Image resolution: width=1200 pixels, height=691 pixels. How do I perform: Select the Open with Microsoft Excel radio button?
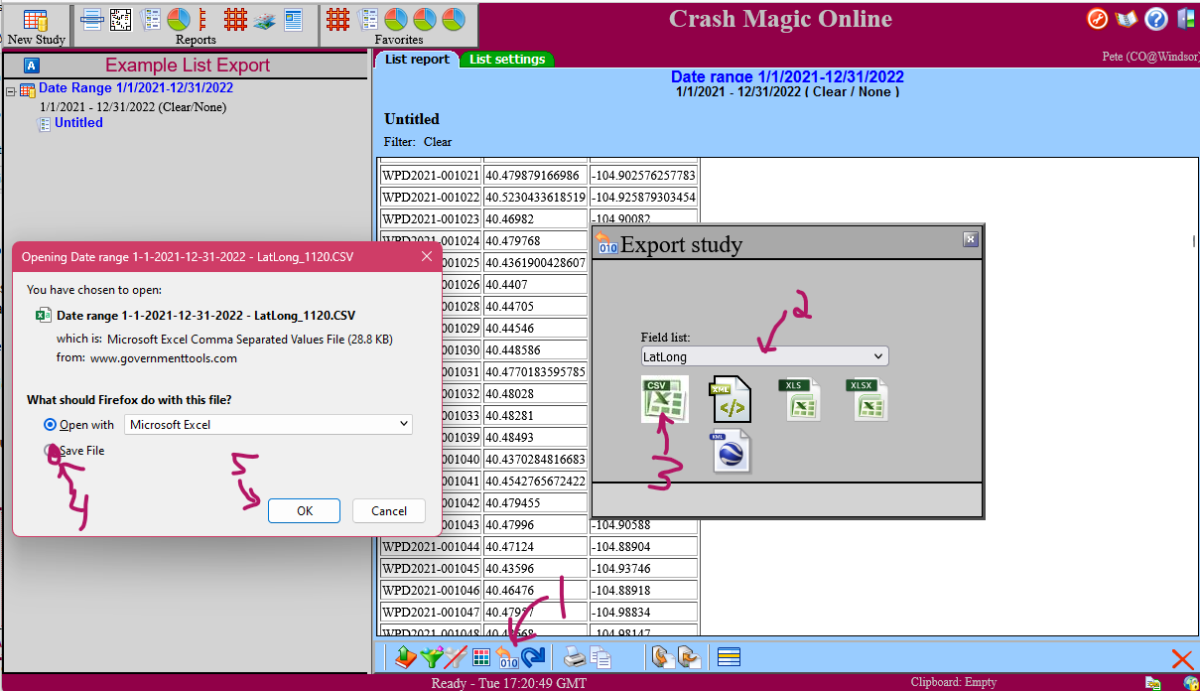[x=52, y=424]
